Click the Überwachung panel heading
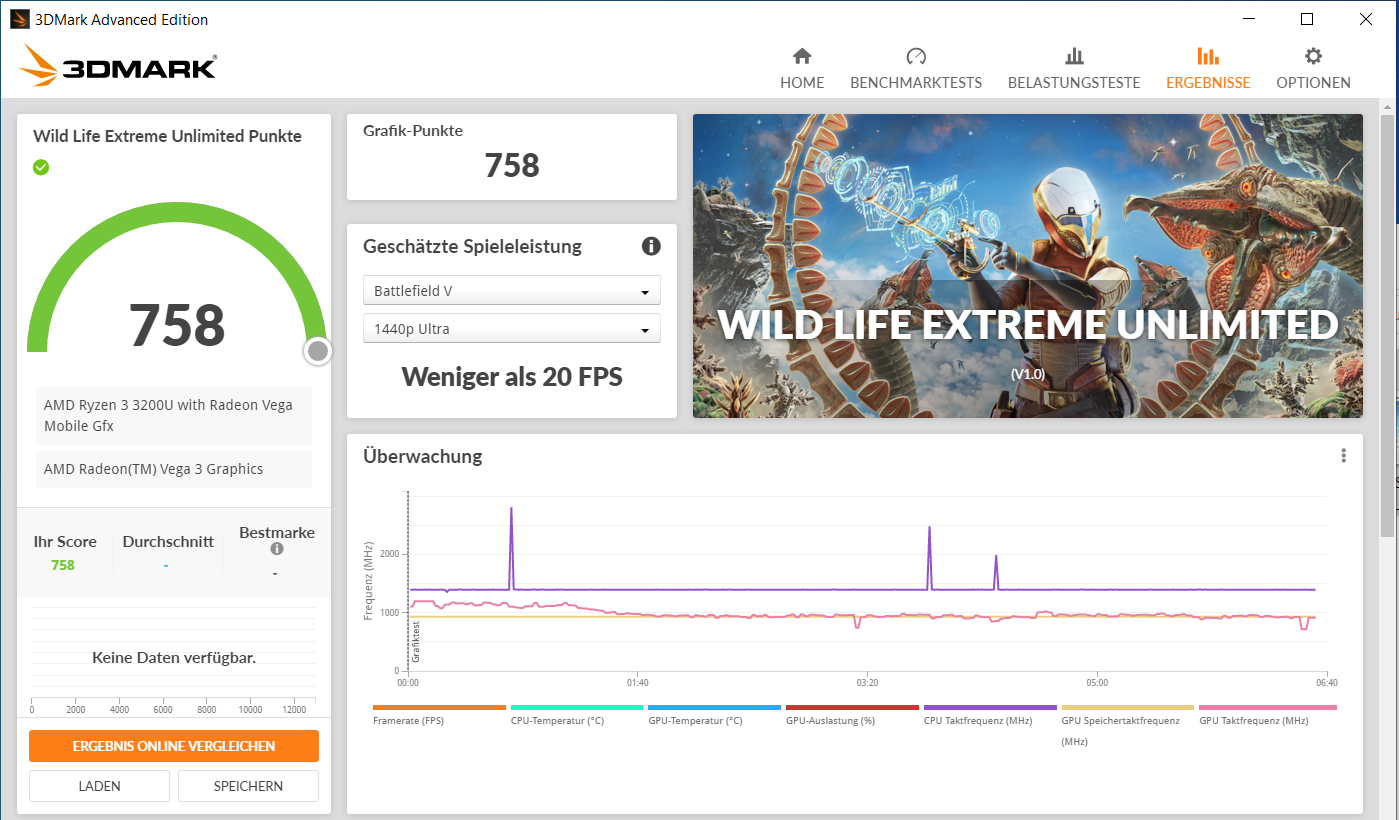The image size is (1399, 820). 422,456
